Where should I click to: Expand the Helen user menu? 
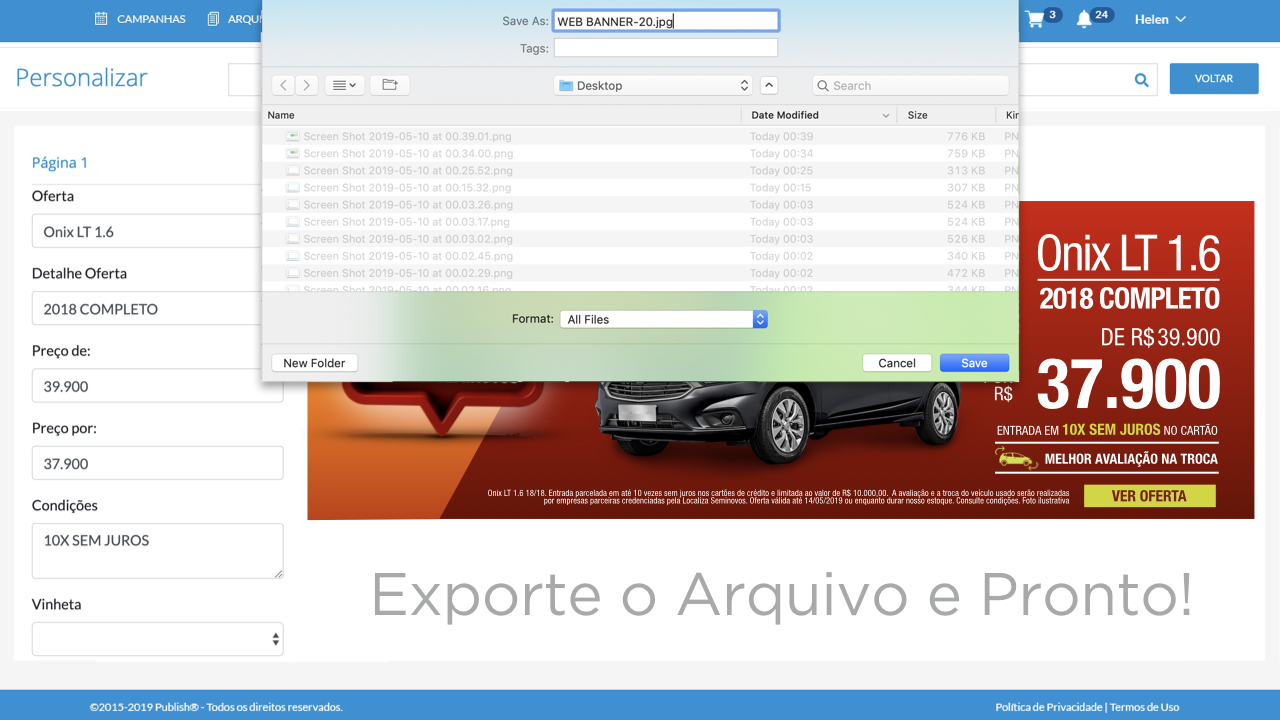[1160, 19]
